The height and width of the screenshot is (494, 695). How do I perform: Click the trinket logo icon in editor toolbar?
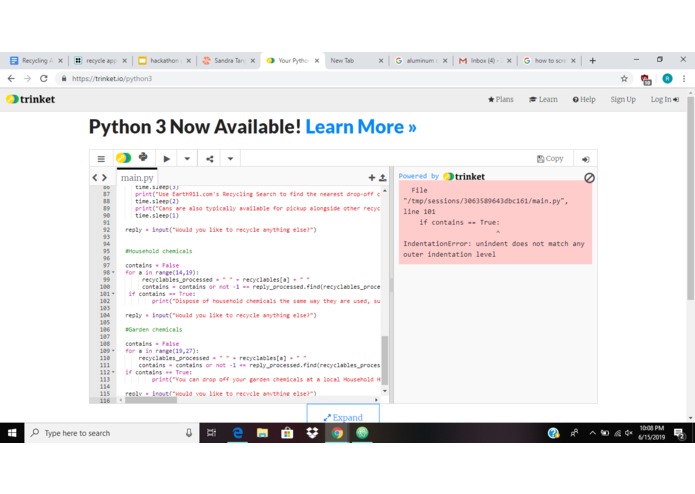pos(124,158)
